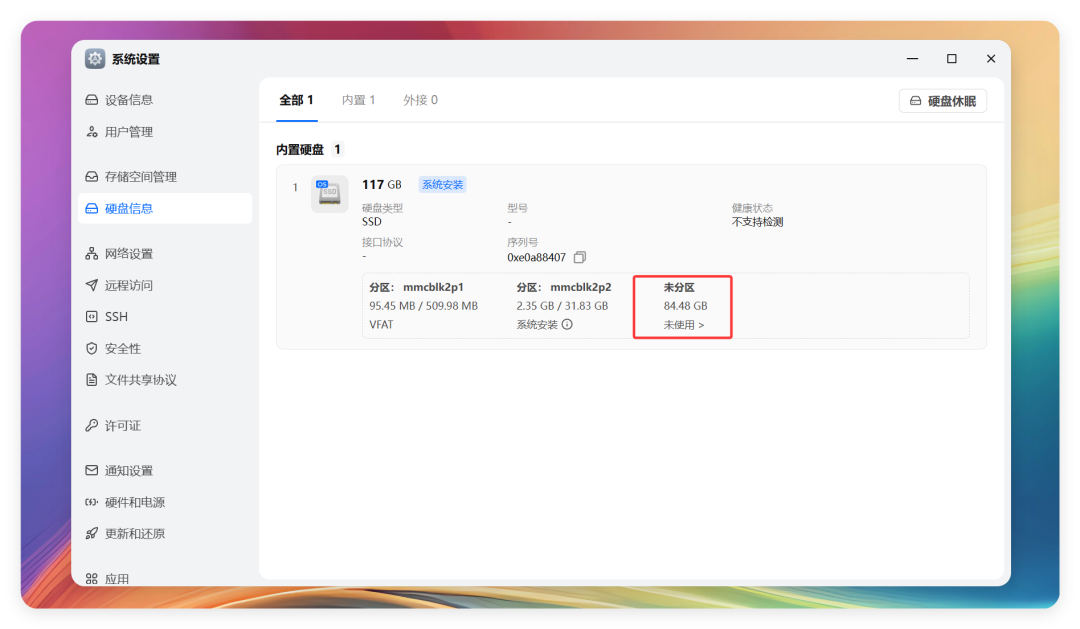
Task: Open 许可证 in the sidebar
Action: tap(165, 425)
